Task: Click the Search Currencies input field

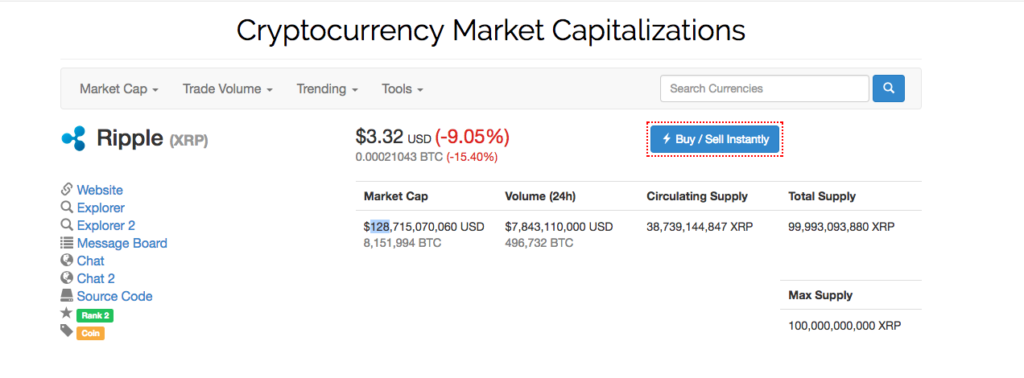Action: 765,89
